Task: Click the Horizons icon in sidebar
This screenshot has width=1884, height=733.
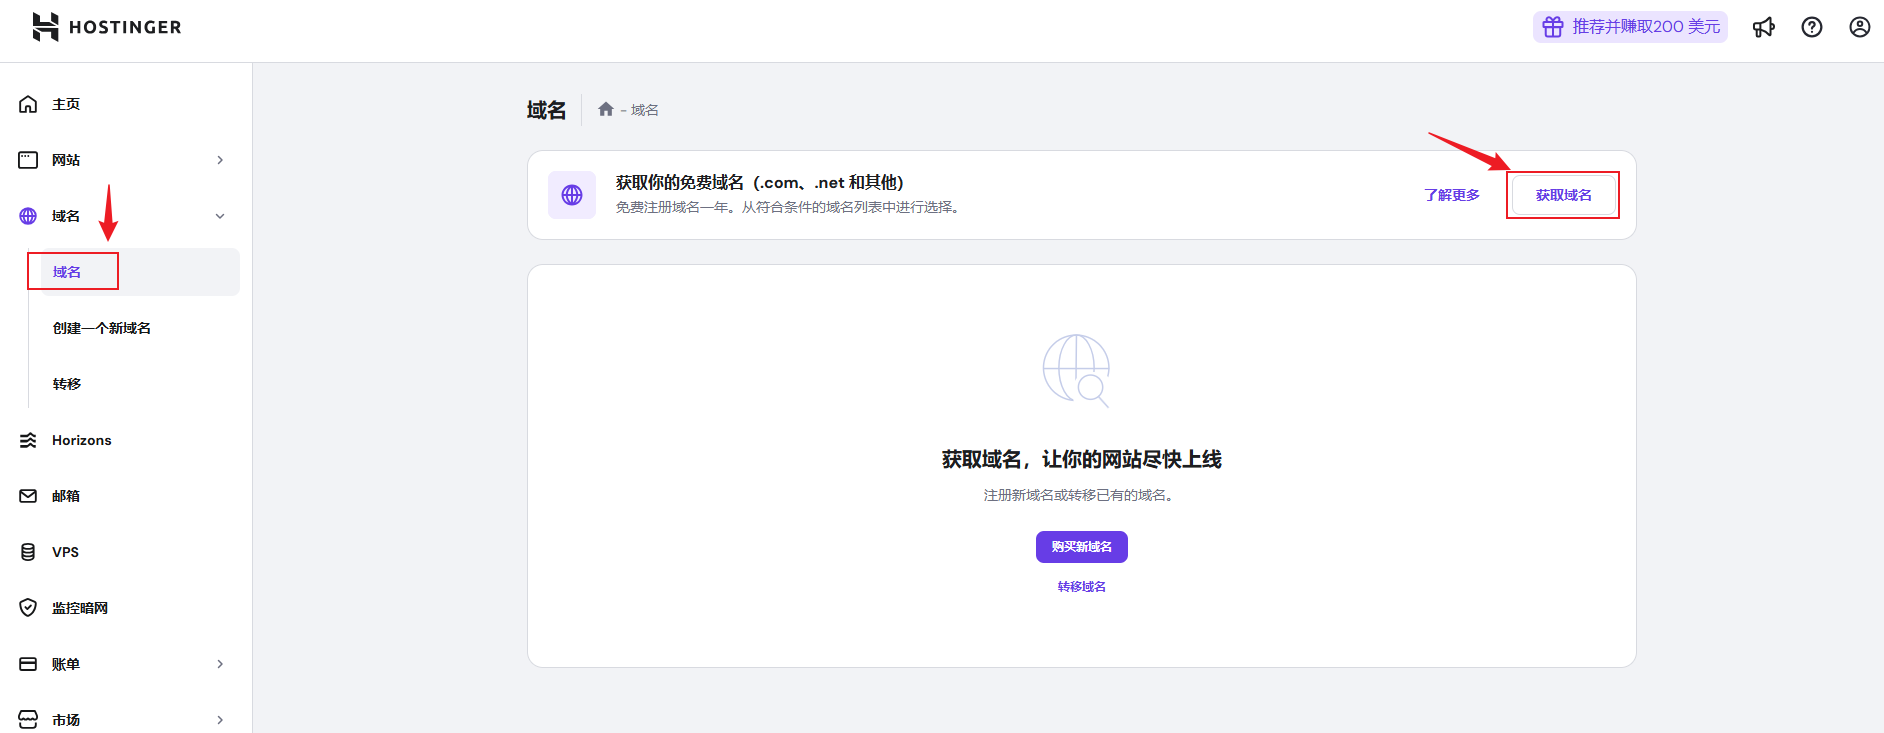Action: pos(28,440)
